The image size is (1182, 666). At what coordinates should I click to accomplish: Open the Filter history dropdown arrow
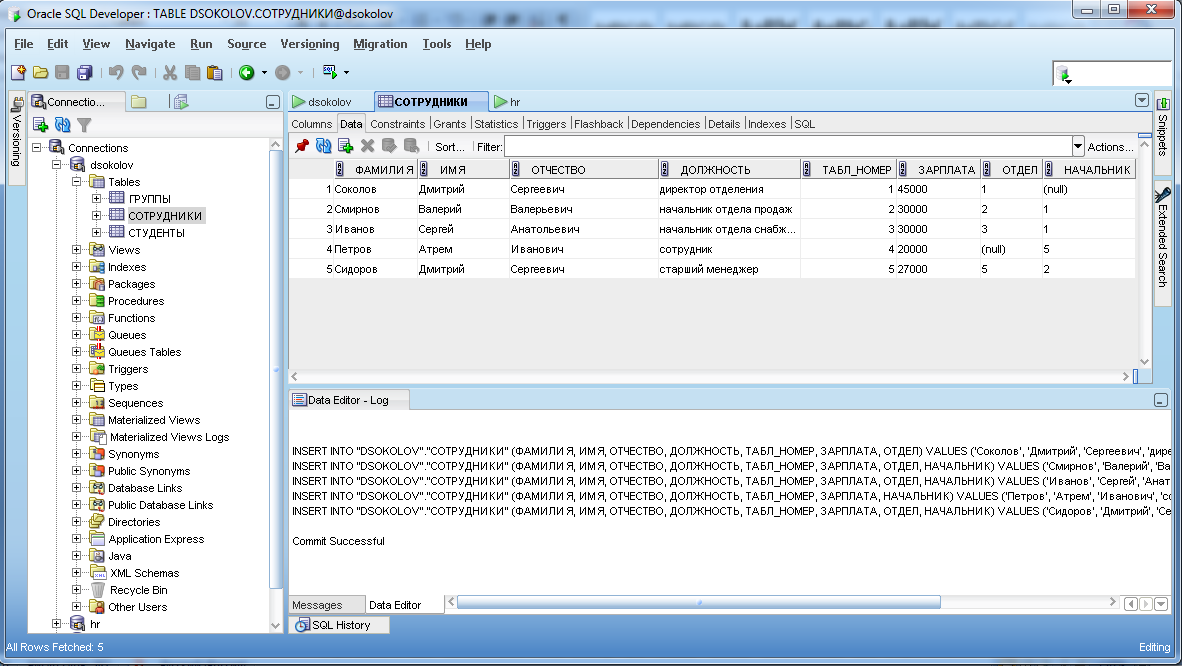tap(1077, 146)
